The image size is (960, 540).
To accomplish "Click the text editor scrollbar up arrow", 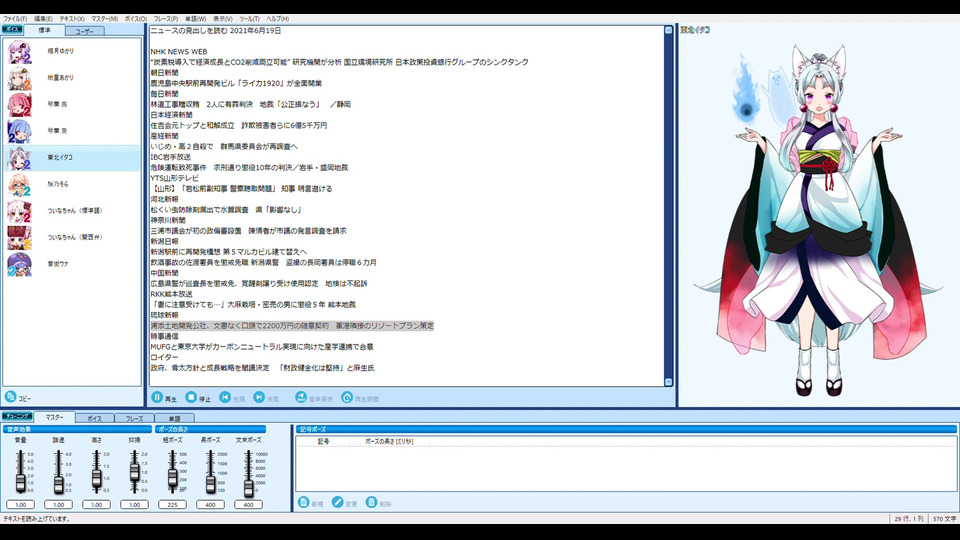I will click(x=668, y=30).
